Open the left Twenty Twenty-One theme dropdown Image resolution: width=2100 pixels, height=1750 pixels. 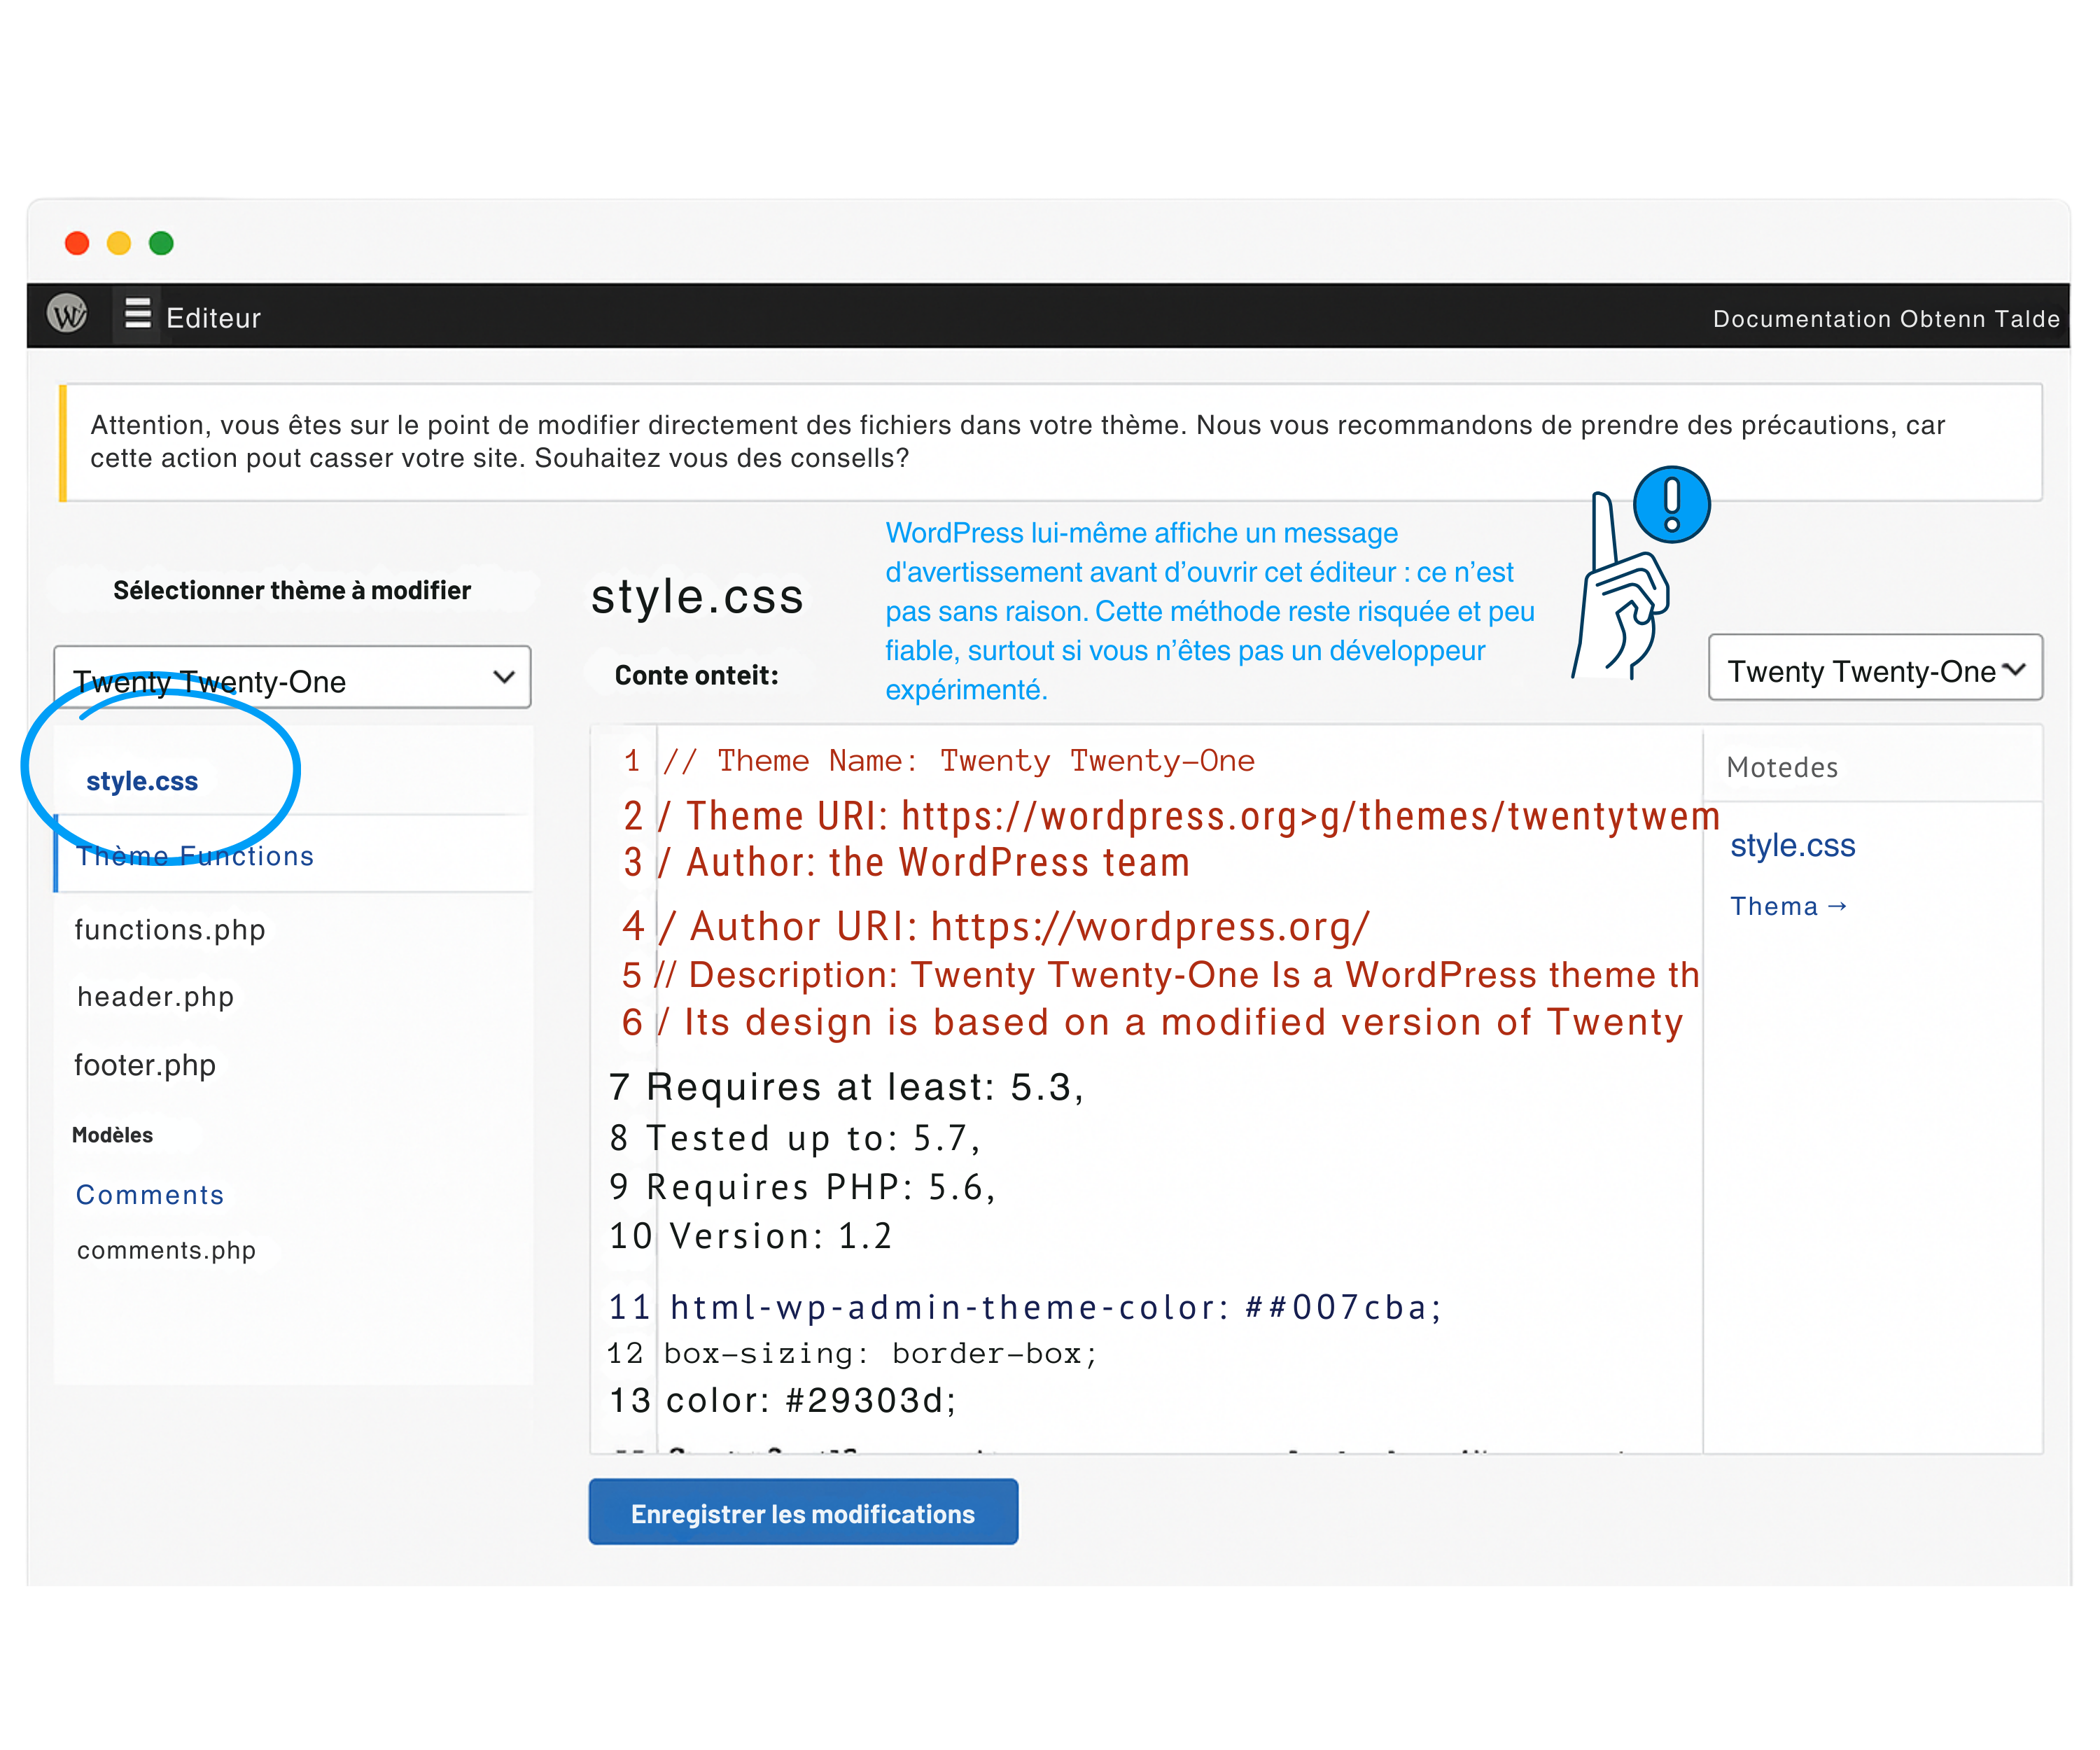(x=292, y=678)
